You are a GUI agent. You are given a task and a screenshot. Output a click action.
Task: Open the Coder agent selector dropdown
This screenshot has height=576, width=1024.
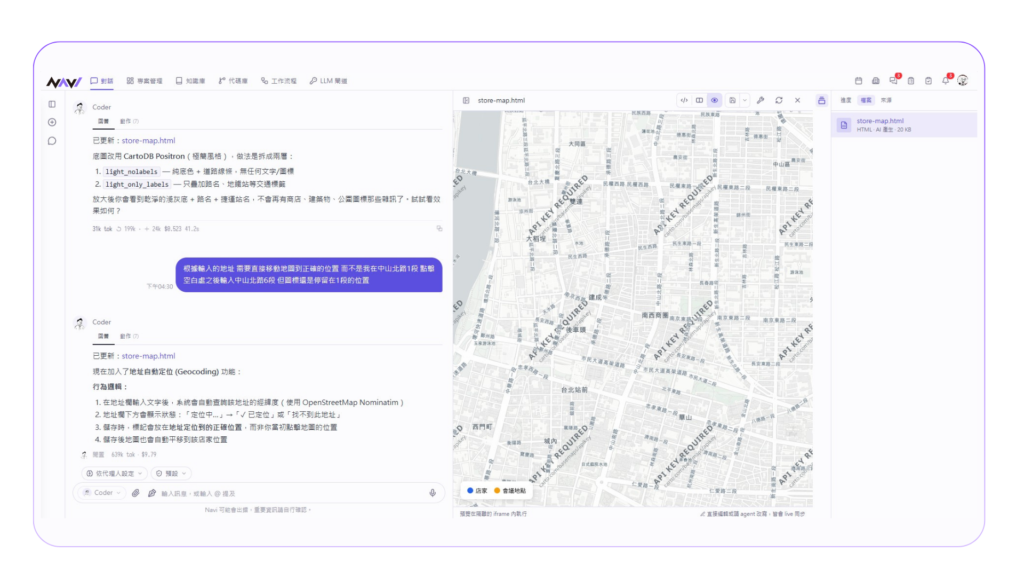[103, 493]
